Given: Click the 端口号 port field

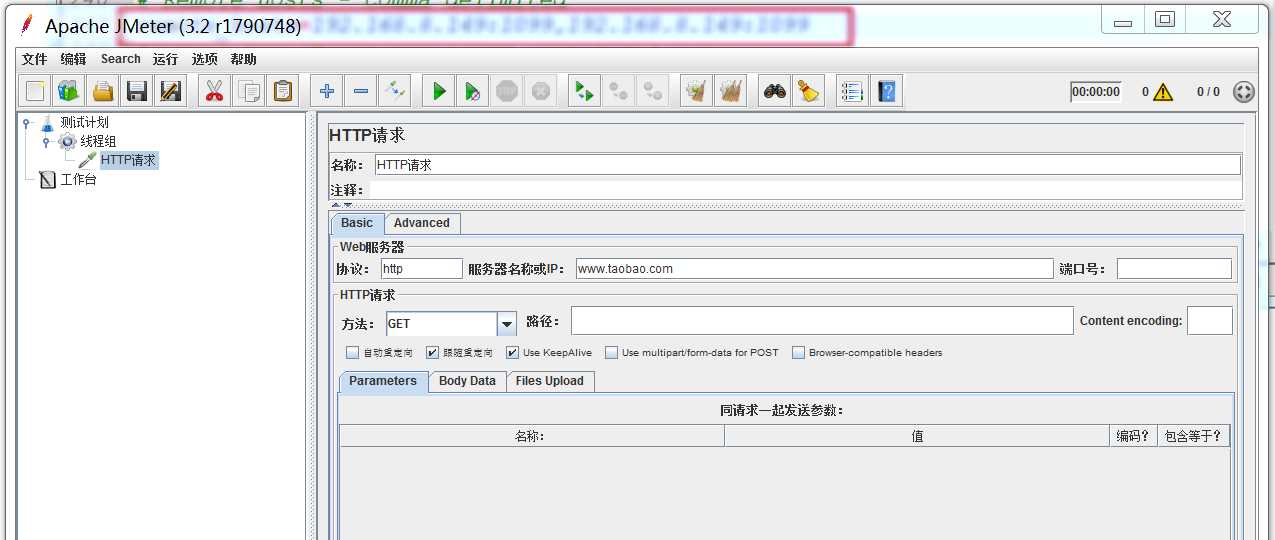Looking at the screenshot, I should [x=1174, y=268].
